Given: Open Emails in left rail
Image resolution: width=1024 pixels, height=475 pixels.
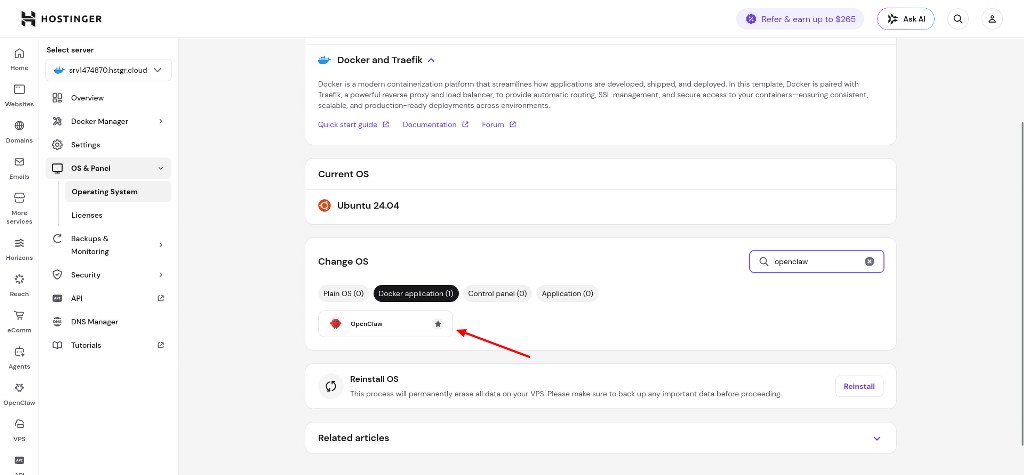Looking at the screenshot, I should [x=19, y=168].
